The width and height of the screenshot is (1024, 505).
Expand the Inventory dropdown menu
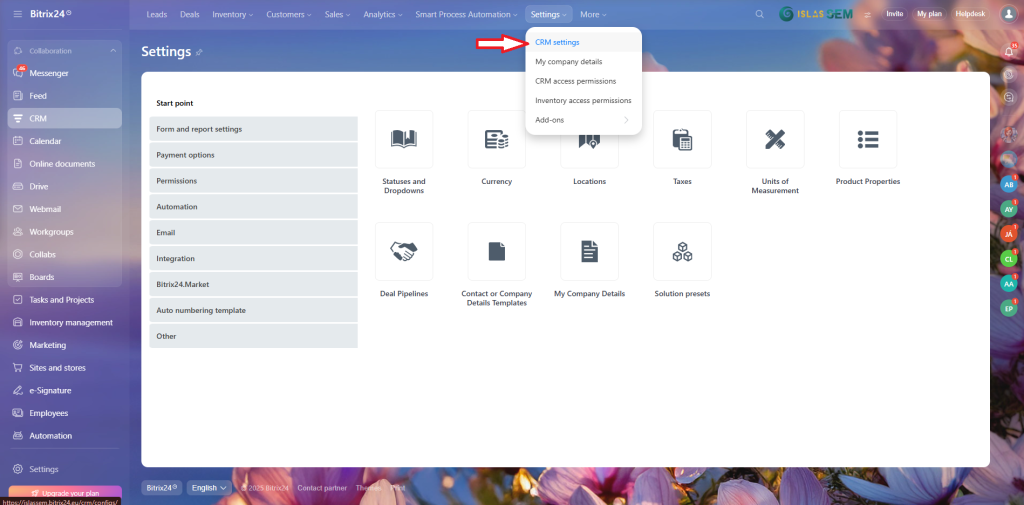pyautogui.click(x=233, y=14)
